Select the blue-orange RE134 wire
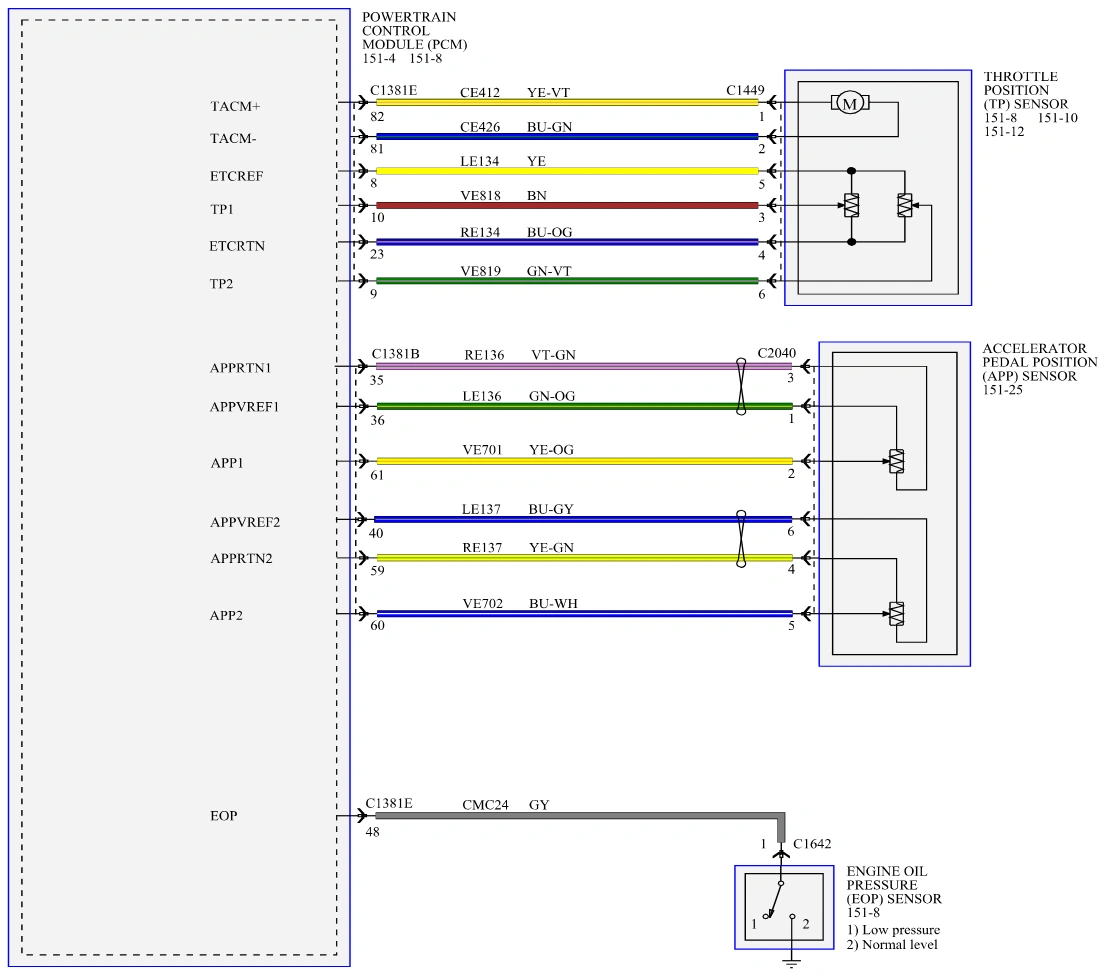This screenshot has width=1104, height=975. (567, 241)
